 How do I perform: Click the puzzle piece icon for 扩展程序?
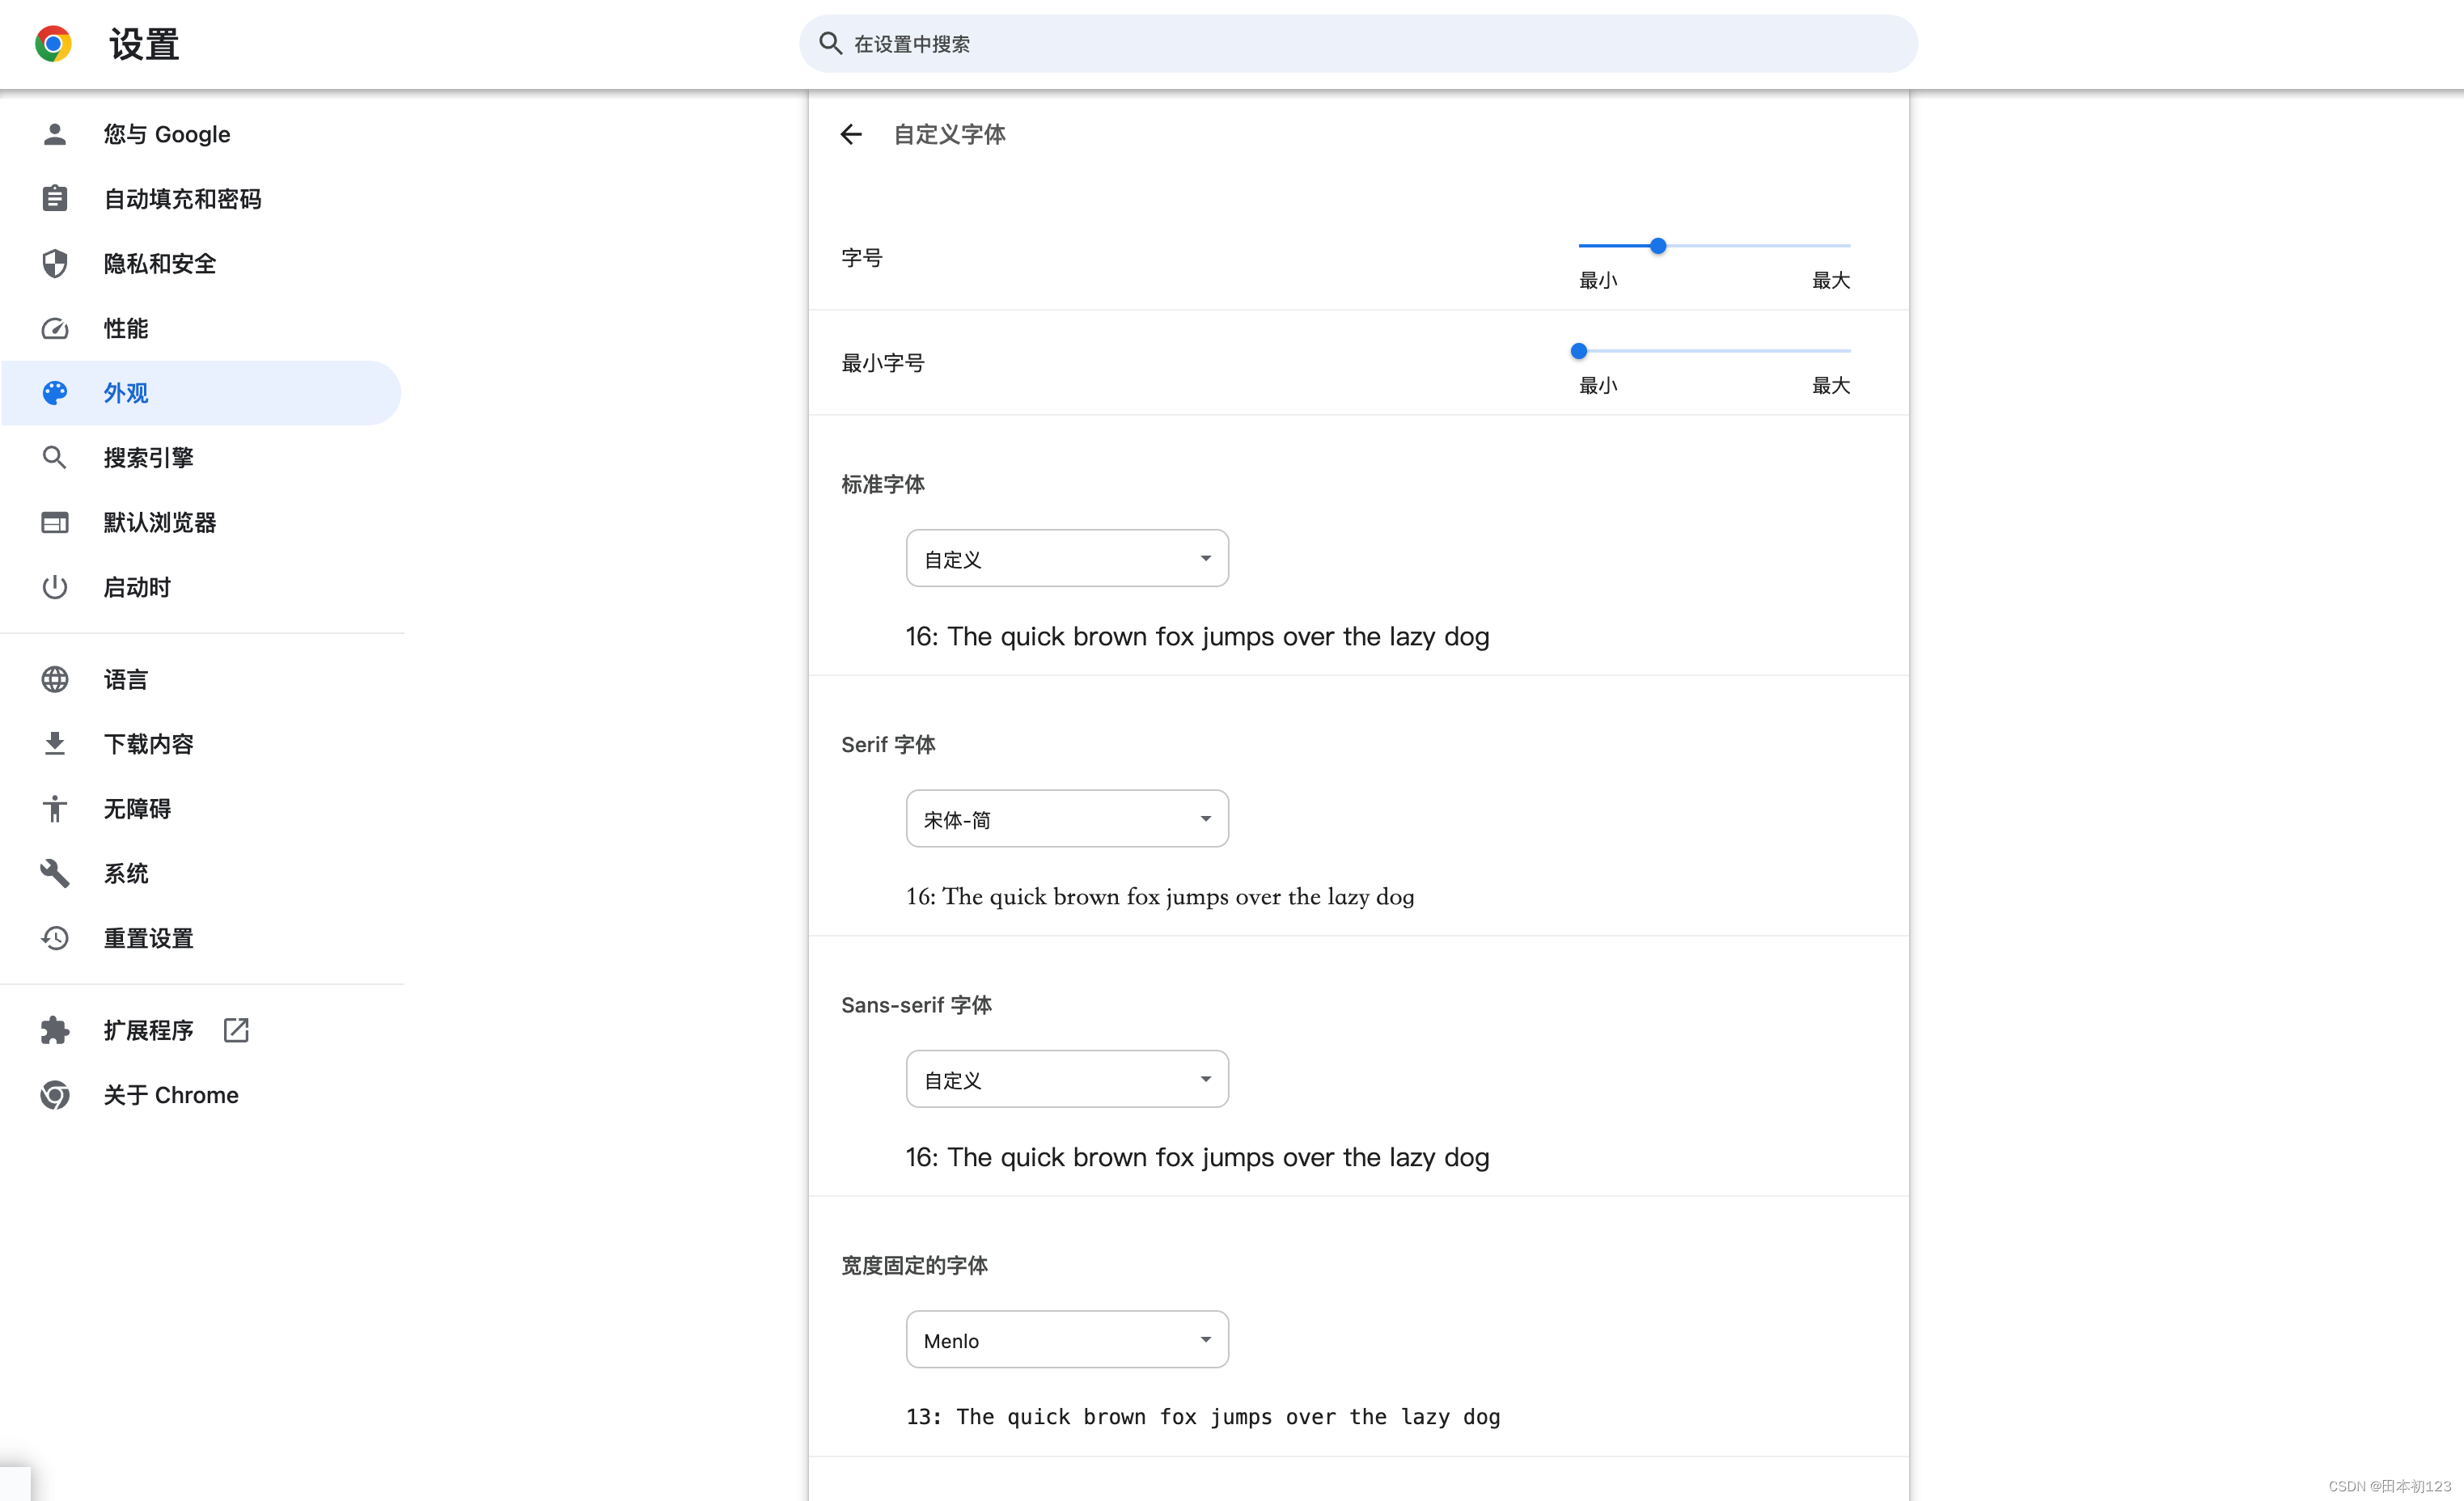55,1030
